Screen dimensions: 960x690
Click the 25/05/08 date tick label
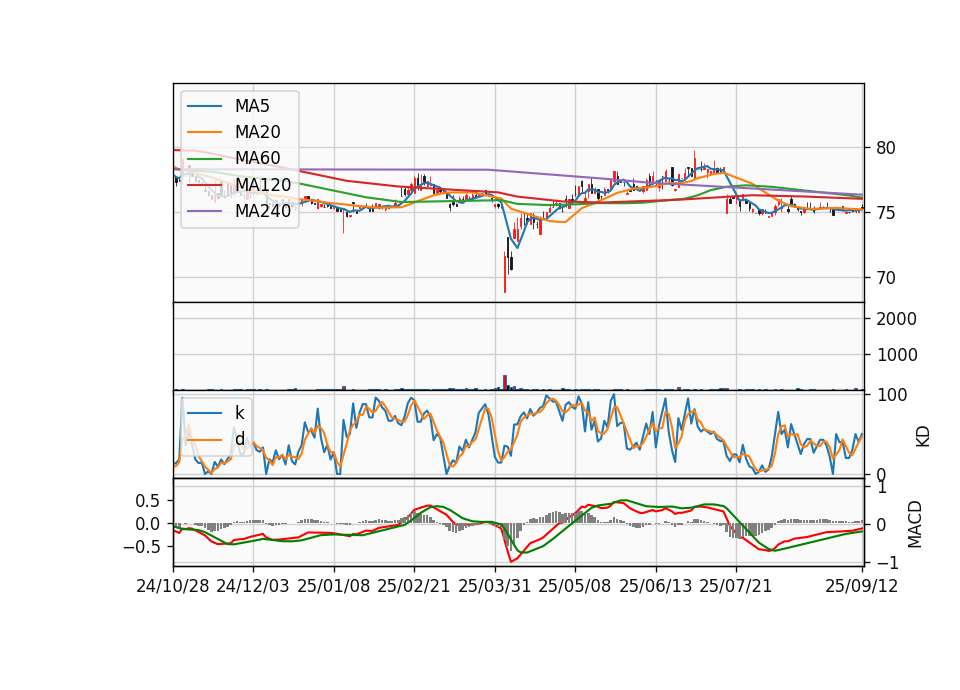(x=575, y=586)
